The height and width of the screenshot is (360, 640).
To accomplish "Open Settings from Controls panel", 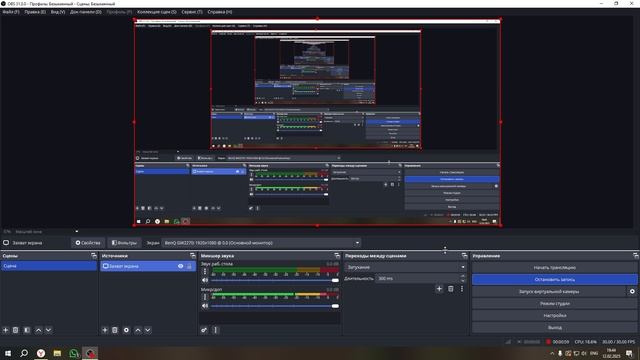I will point(554,316).
